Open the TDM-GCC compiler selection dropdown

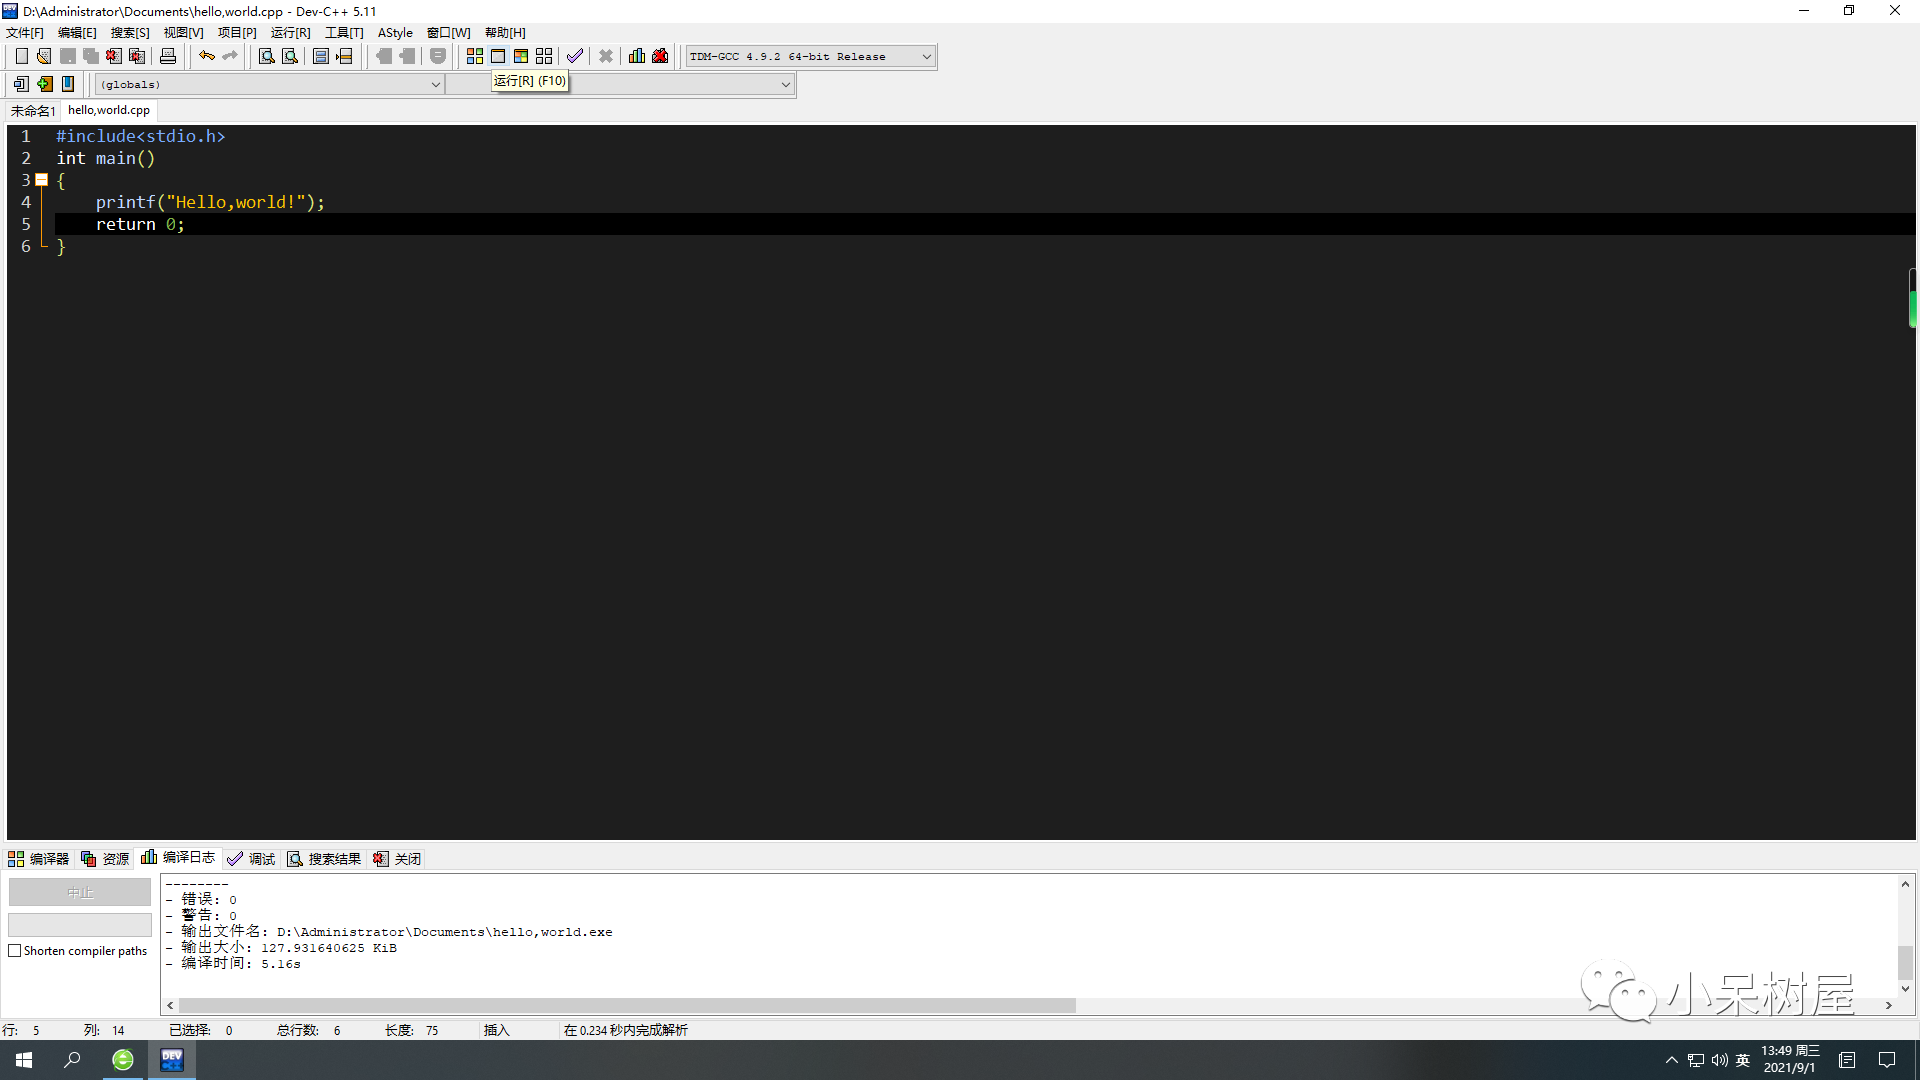926,57
